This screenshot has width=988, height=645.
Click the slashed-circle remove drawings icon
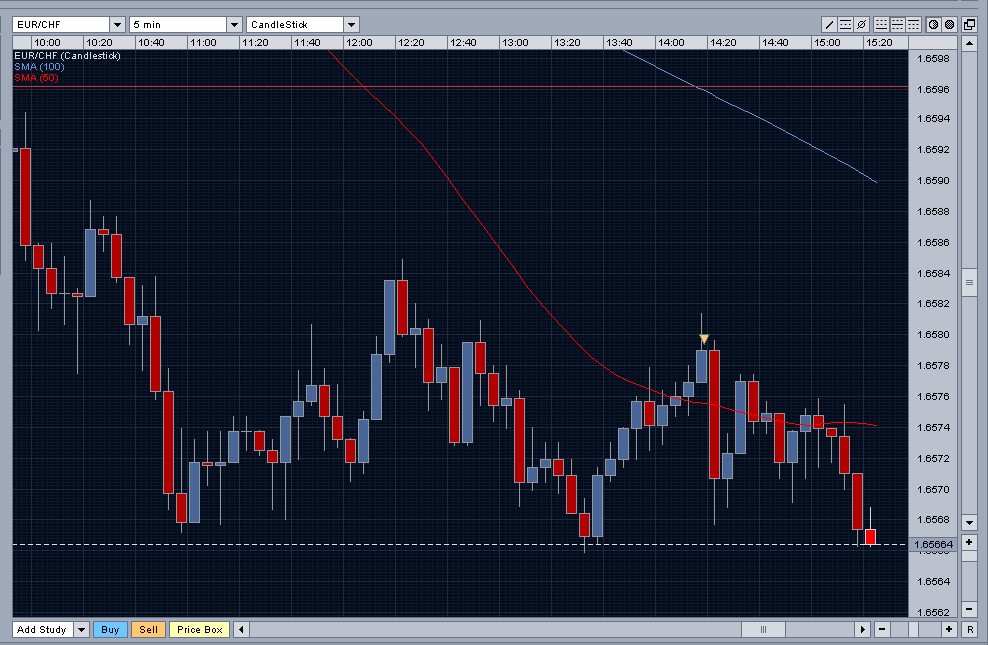click(x=861, y=25)
